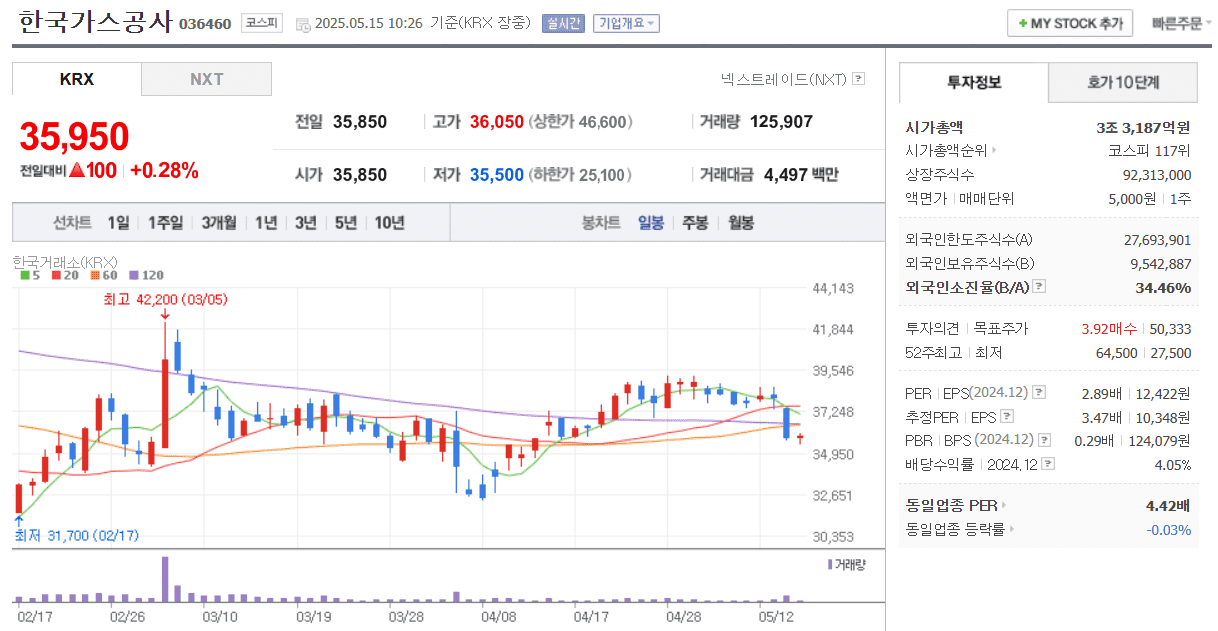Click the 넥스트레이드(NXT) link
The height and width of the screenshot is (631, 1218).
pos(783,79)
